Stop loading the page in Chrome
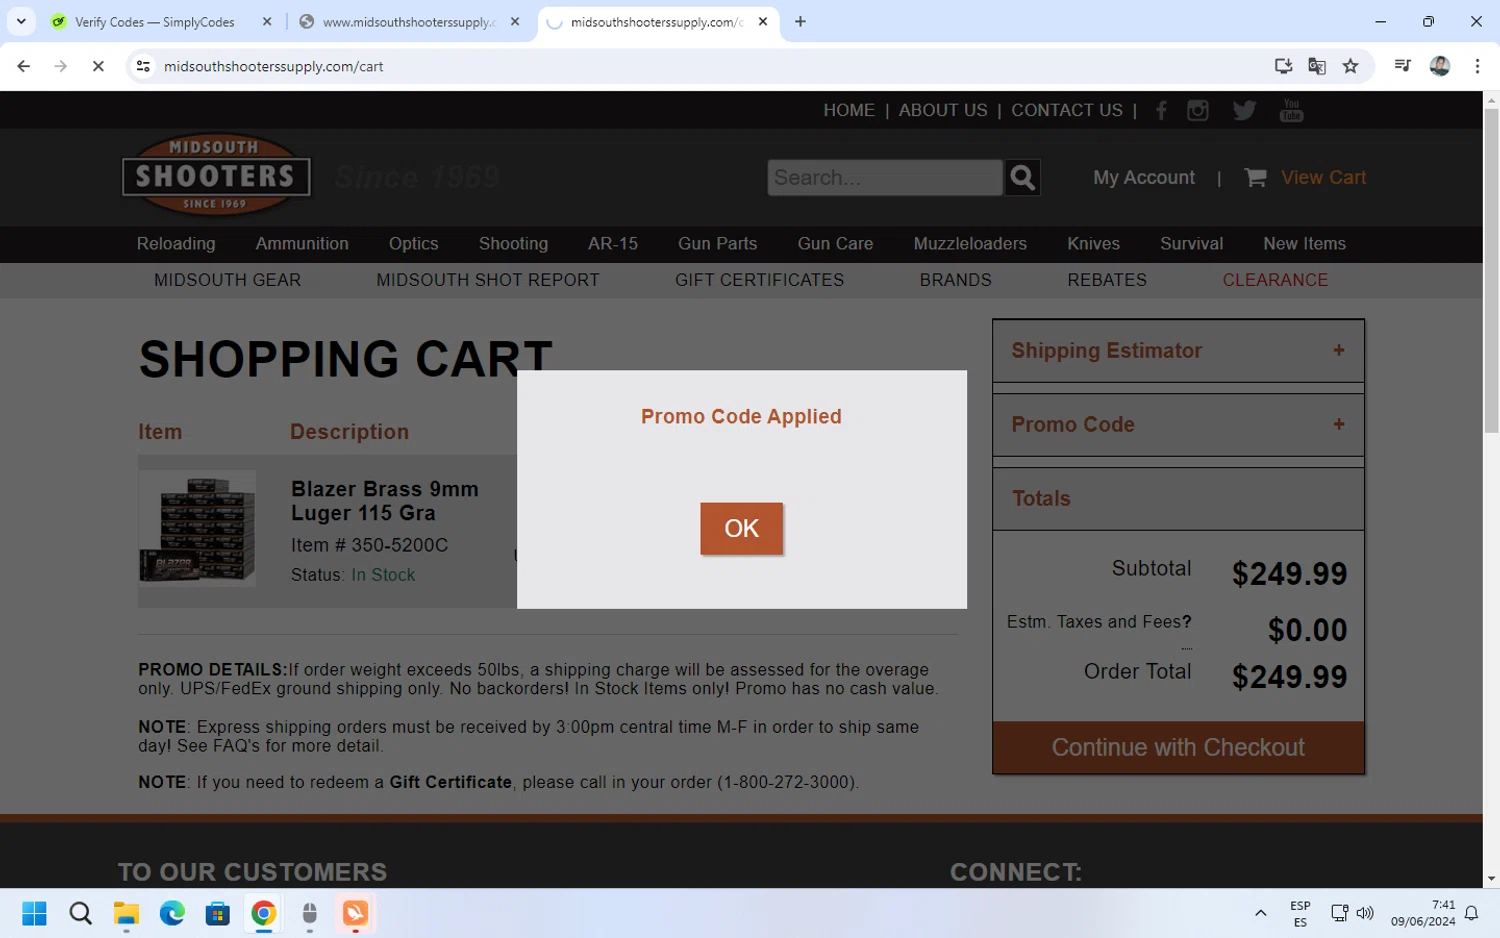 (x=98, y=66)
